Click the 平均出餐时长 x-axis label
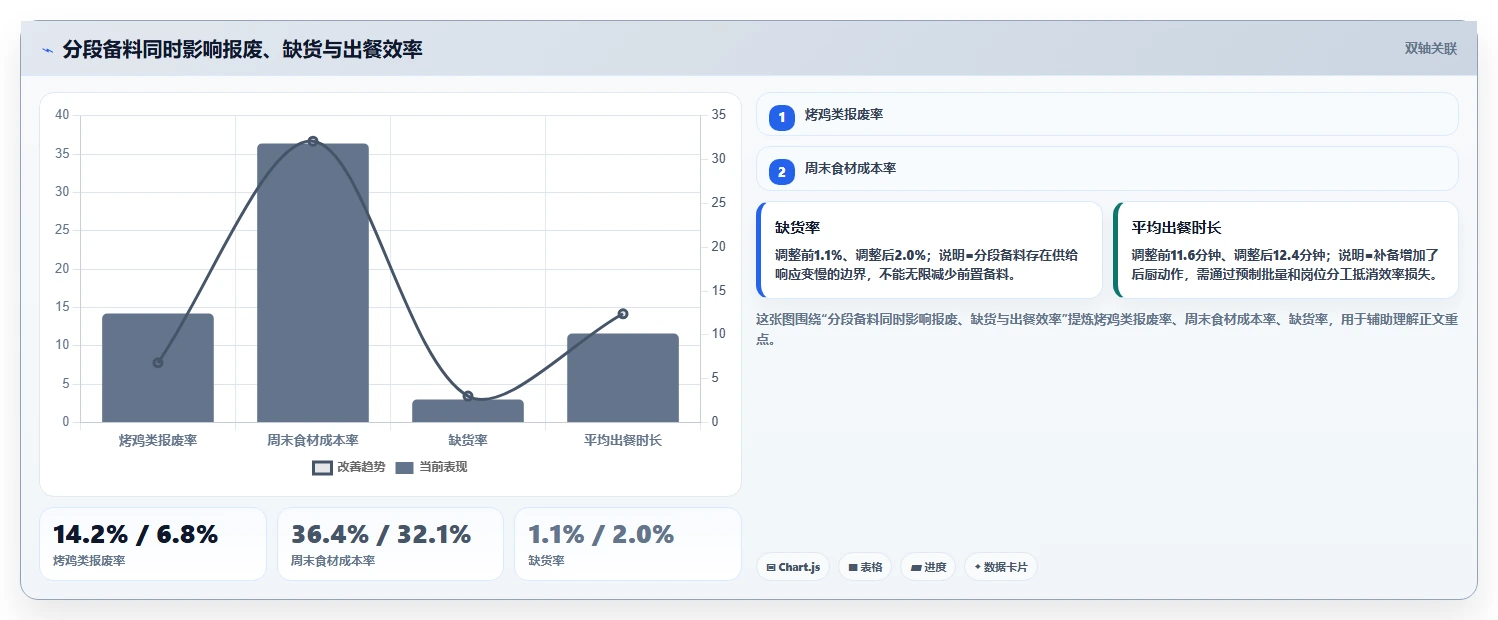 [623, 440]
